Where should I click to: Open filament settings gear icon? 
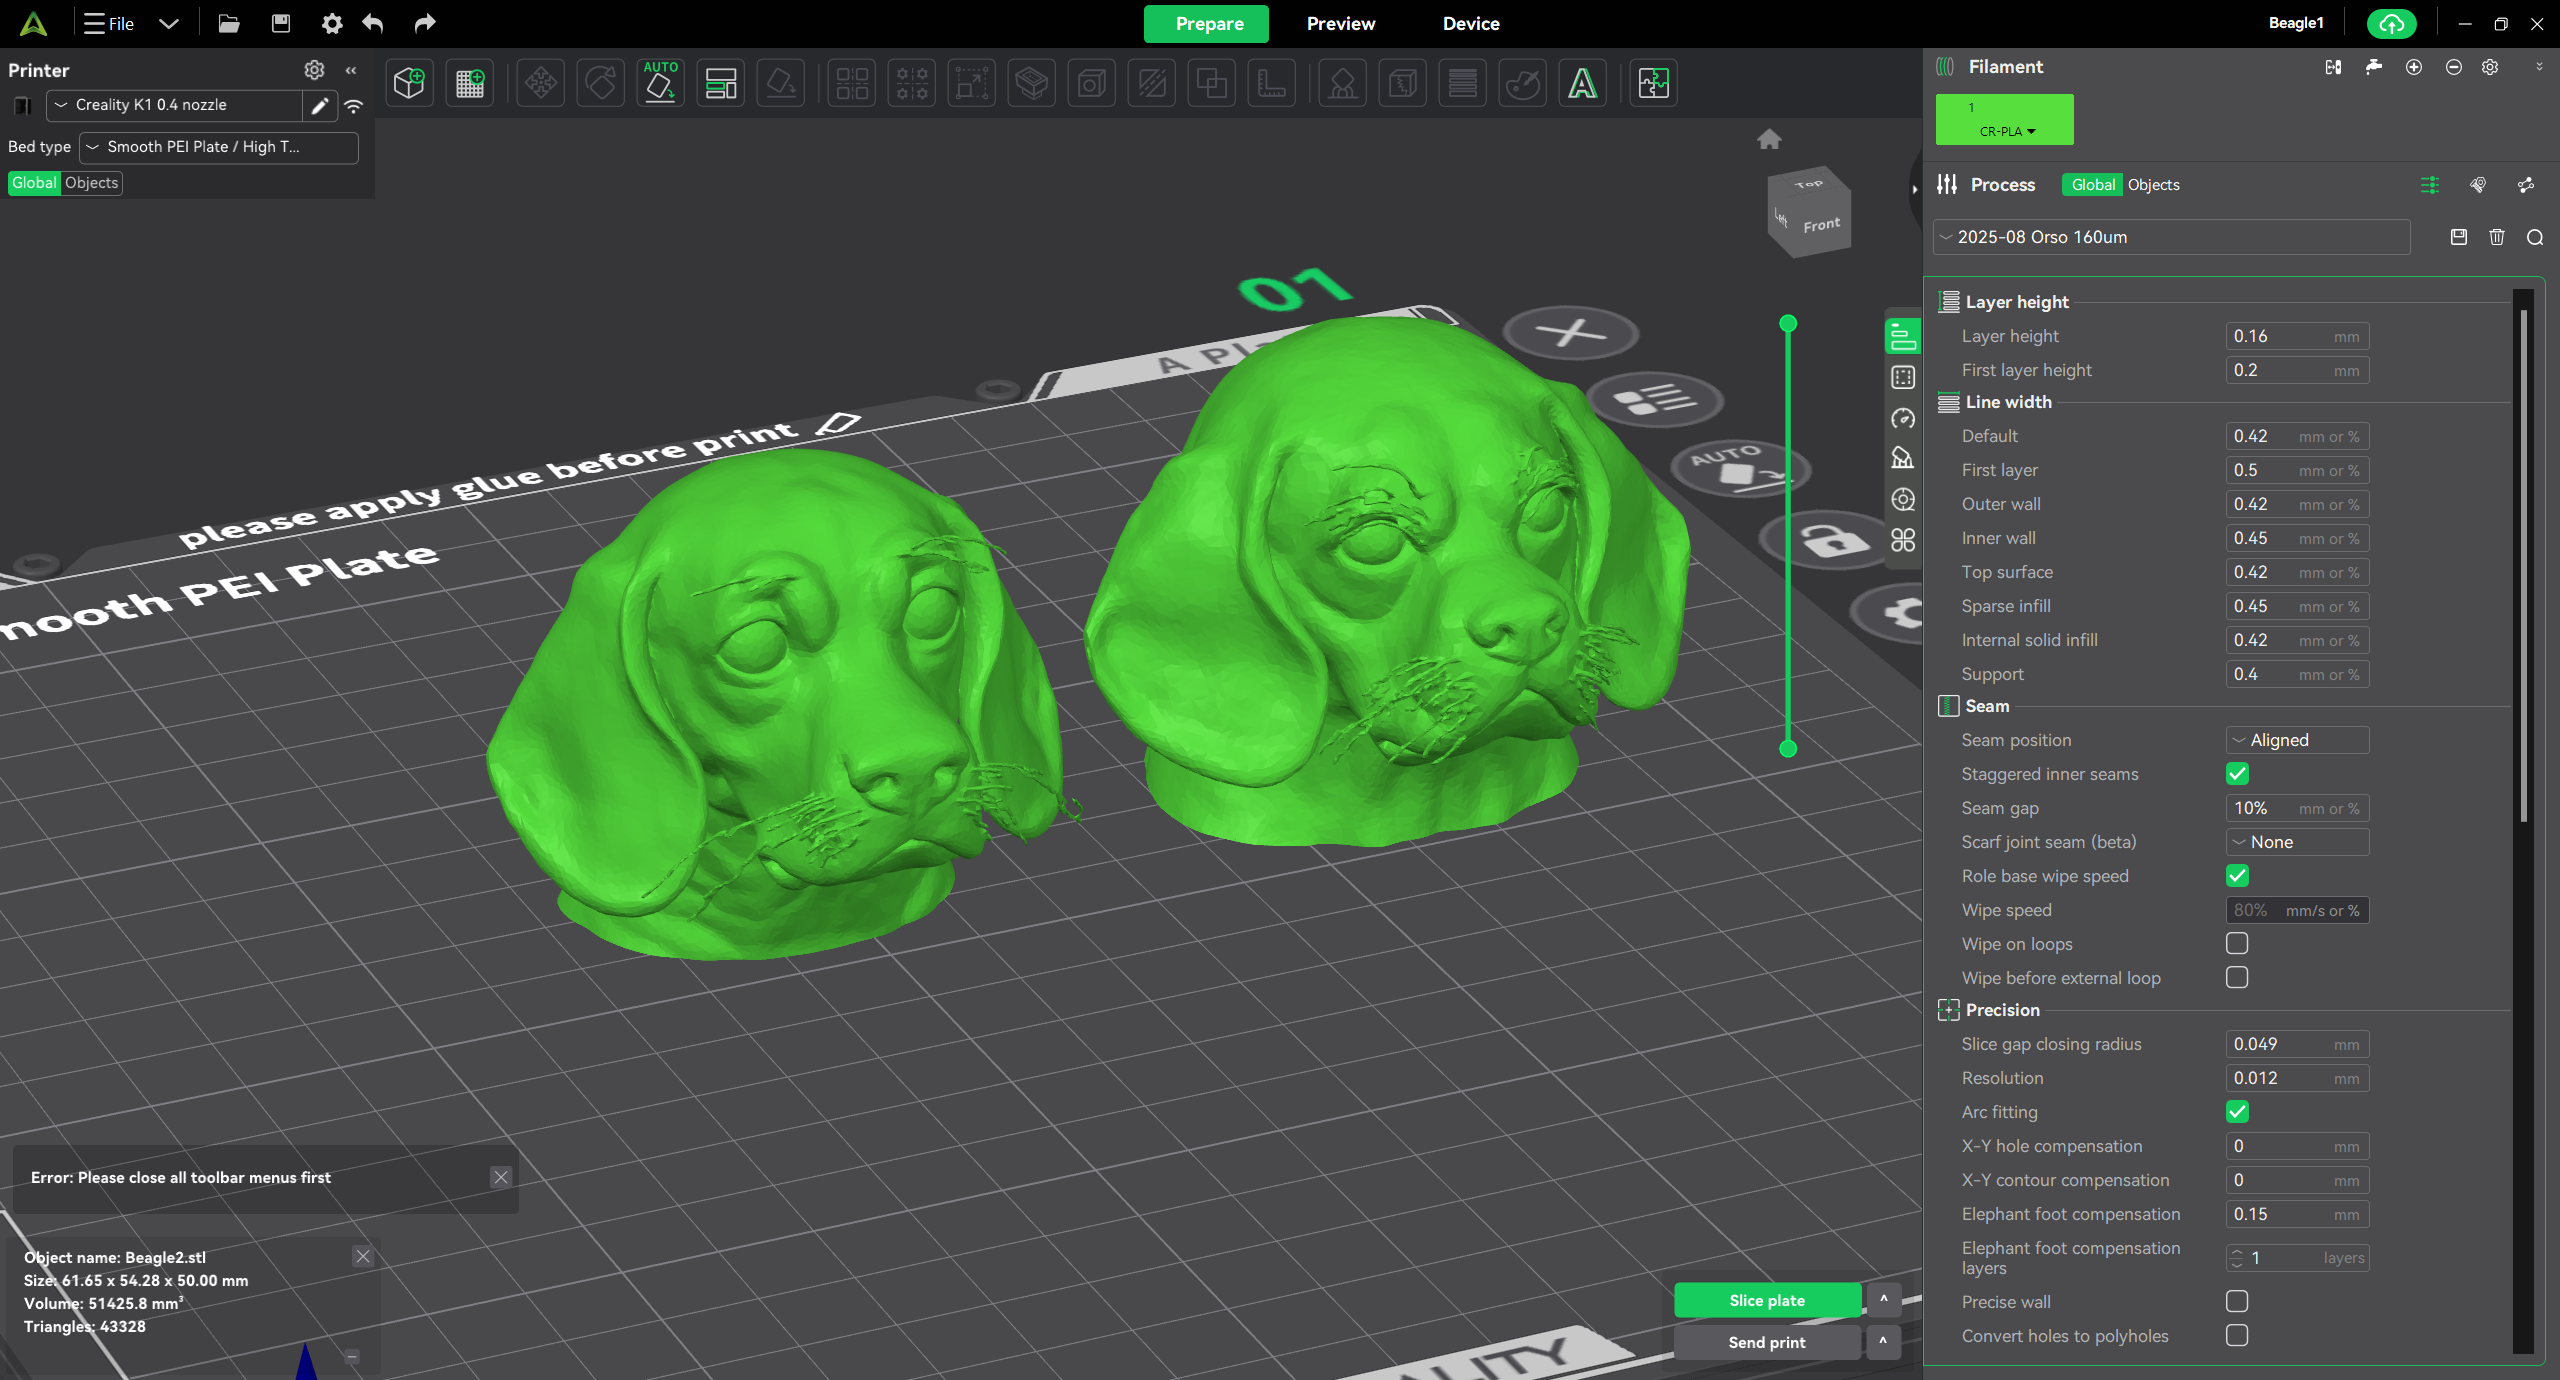tap(2490, 67)
